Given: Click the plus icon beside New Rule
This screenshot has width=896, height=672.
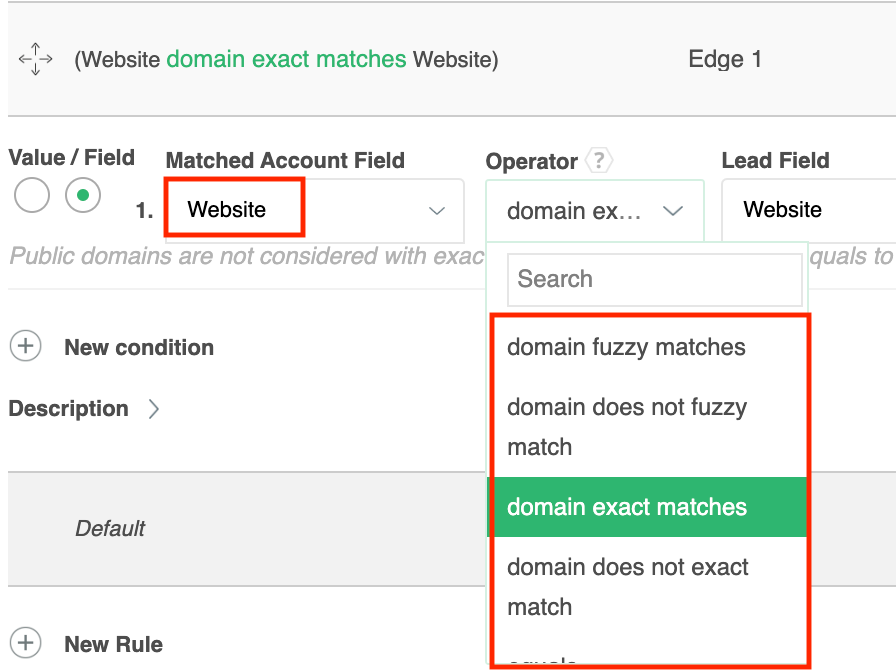Looking at the screenshot, I should [25, 644].
